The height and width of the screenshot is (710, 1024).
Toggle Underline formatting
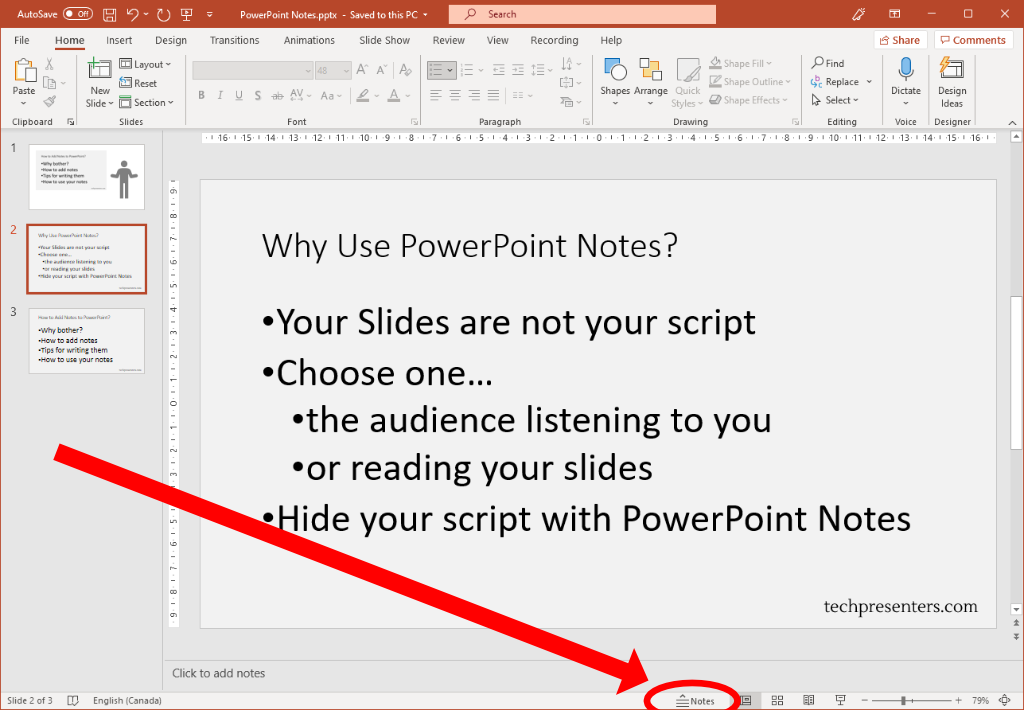click(239, 95)
